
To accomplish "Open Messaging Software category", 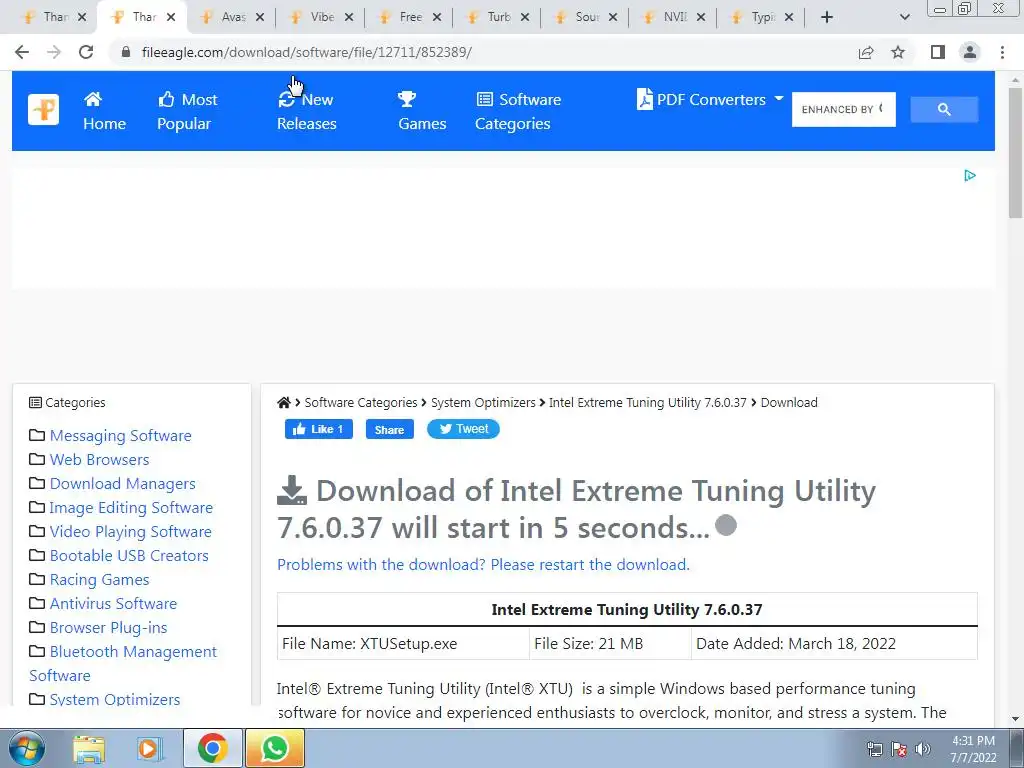I will click(x=120, y=436).
